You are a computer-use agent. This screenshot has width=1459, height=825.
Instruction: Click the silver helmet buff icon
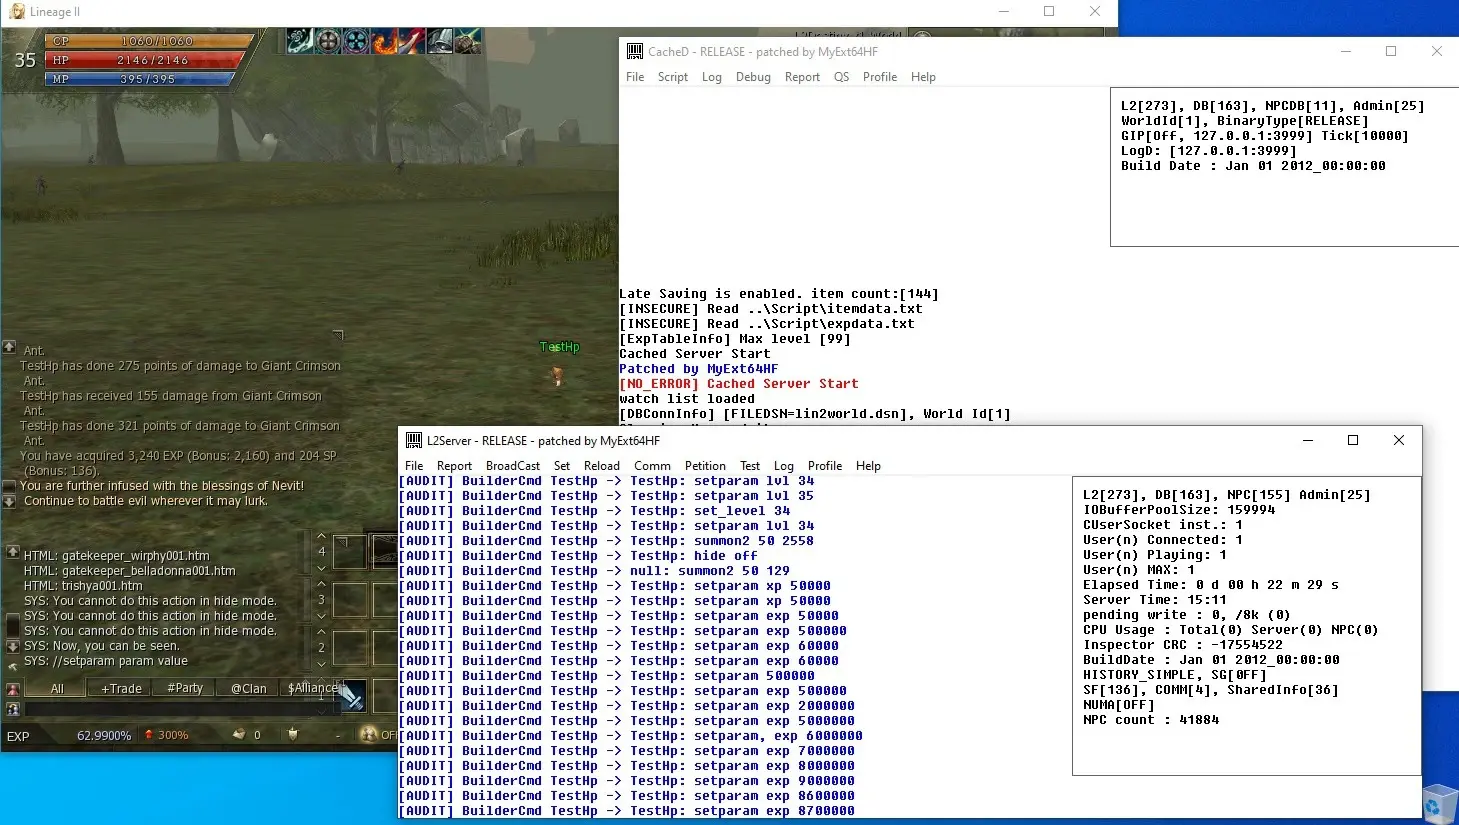click(x=440, y=41)
